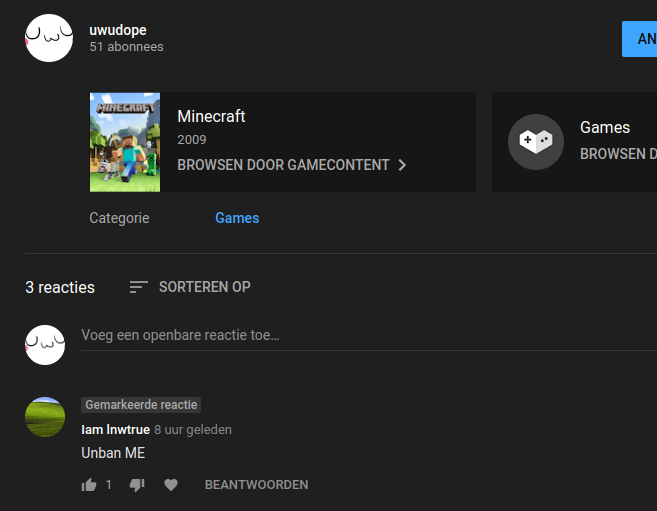Open the Minecraft game title
Viewport: 657px width, 511px height.
(x=211, y=116)
